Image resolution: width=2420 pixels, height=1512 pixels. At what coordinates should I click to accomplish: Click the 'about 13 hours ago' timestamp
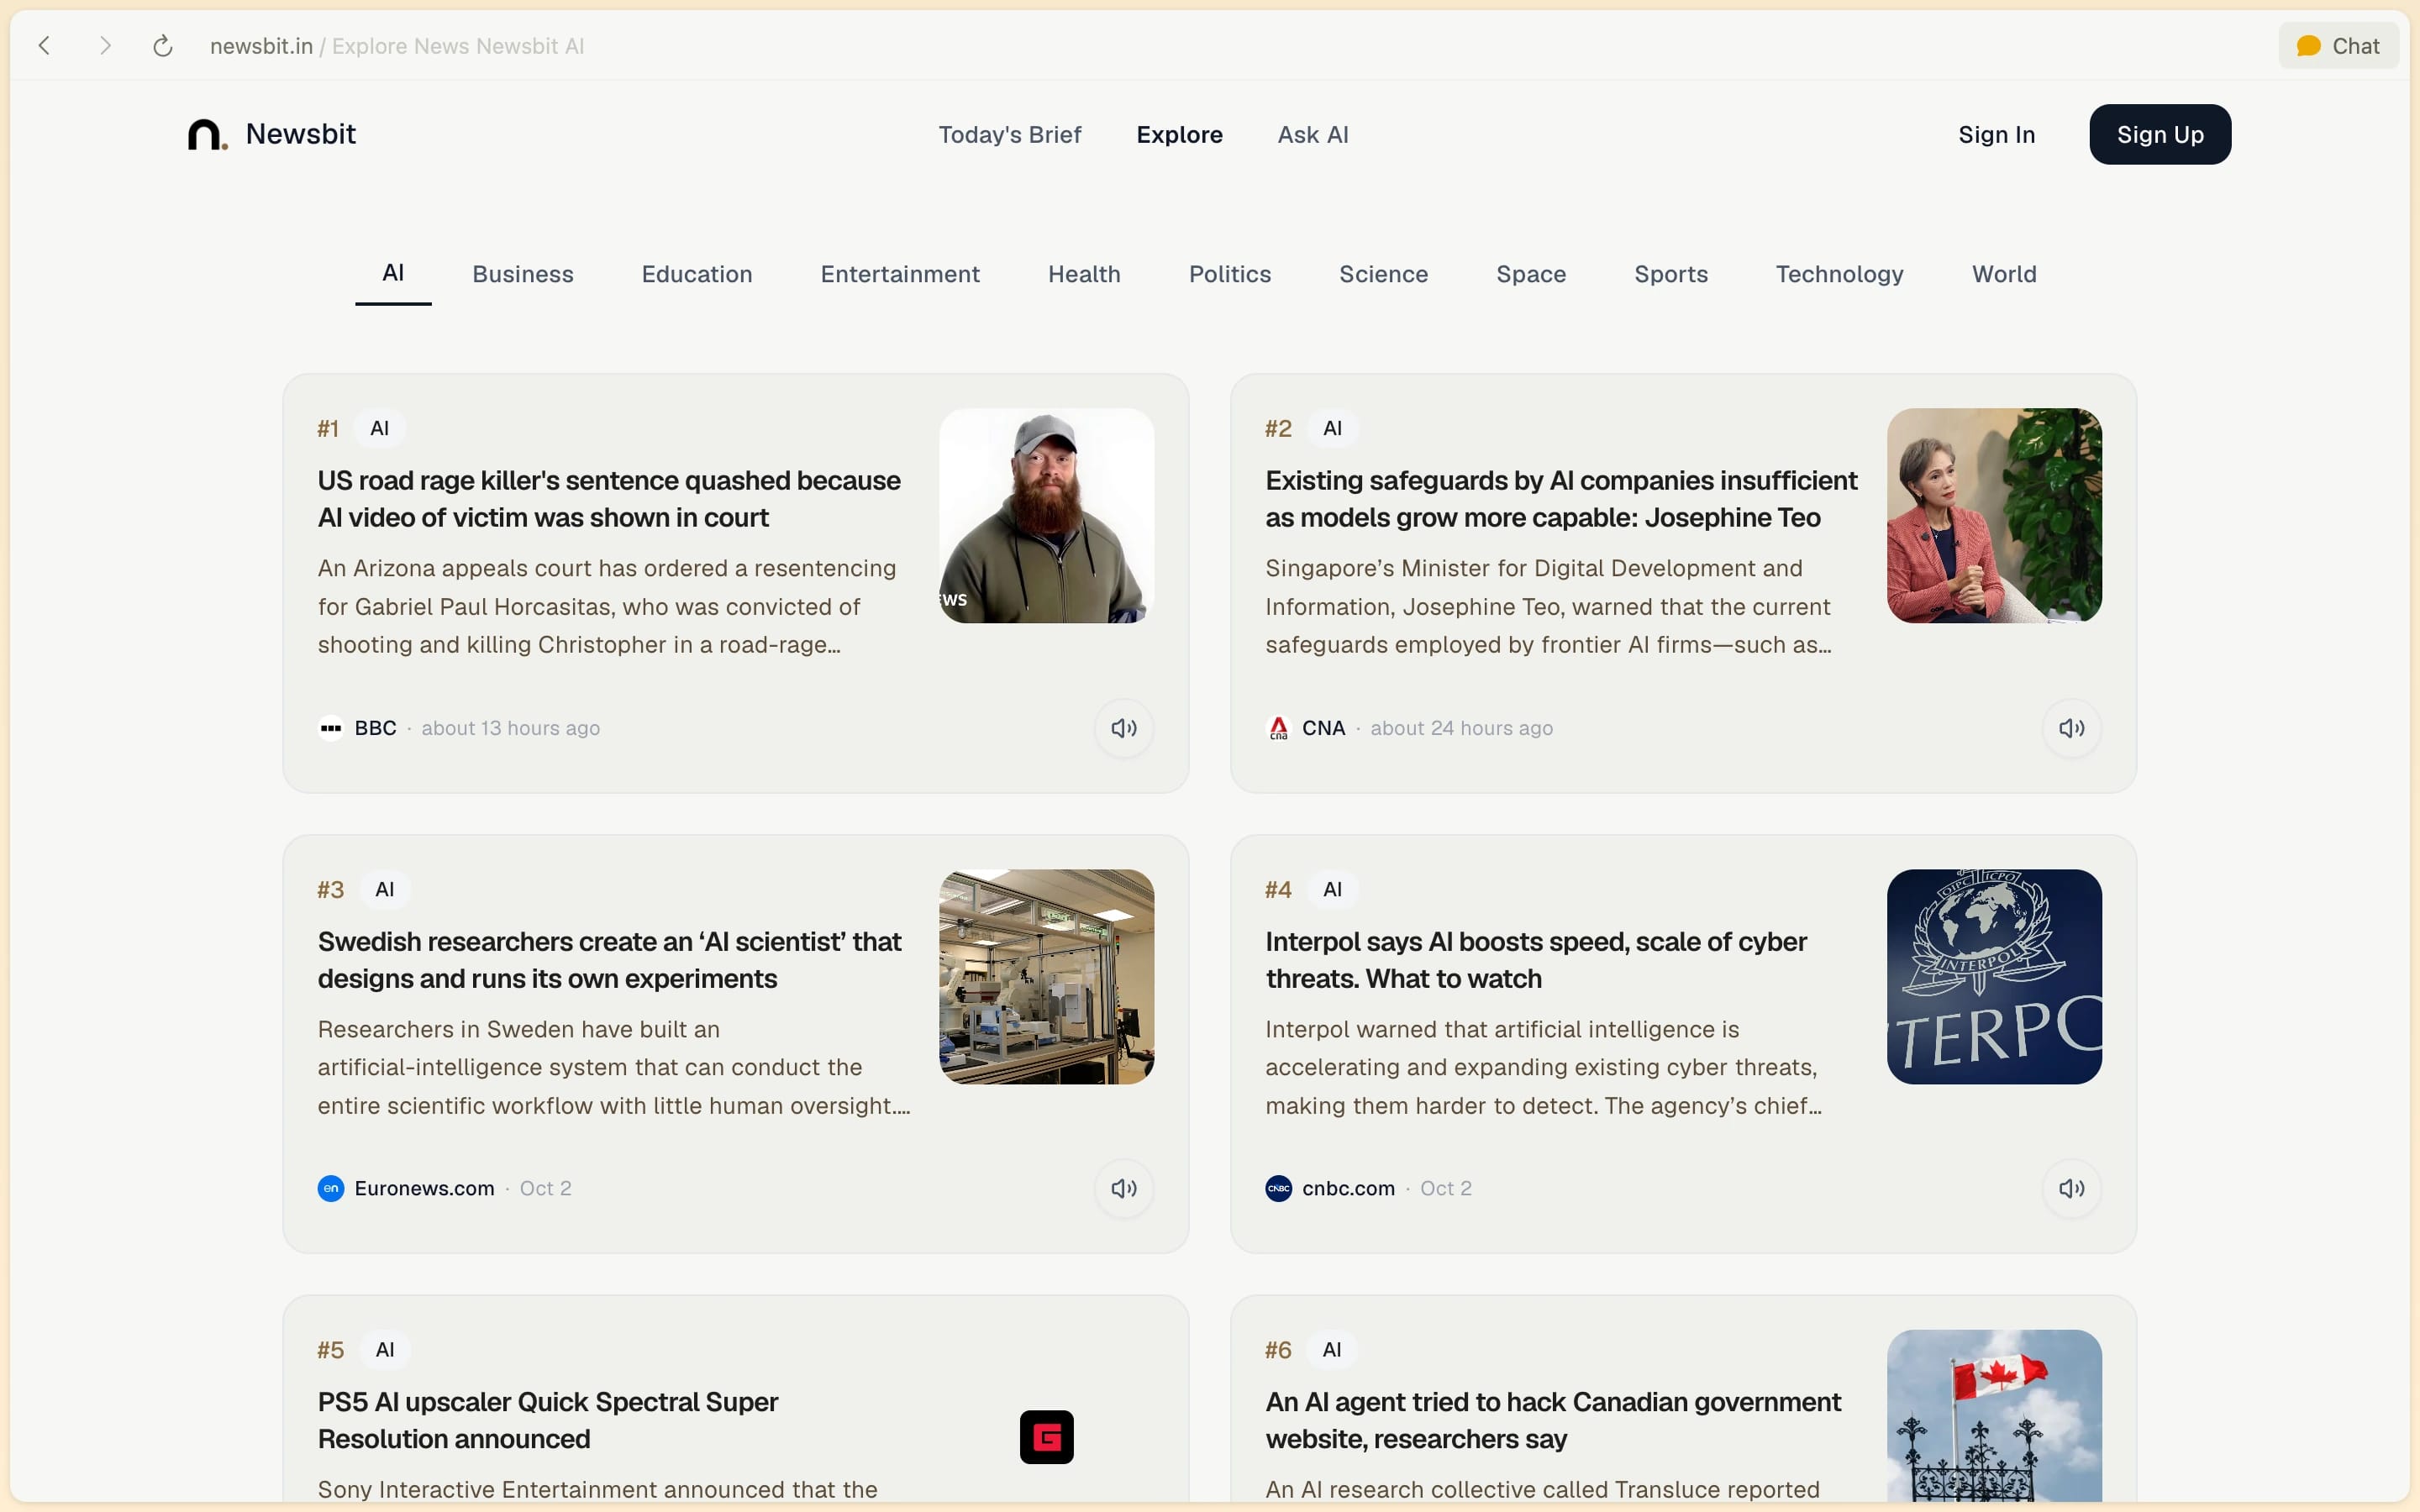pyautogui.click(x=510, y=728)
